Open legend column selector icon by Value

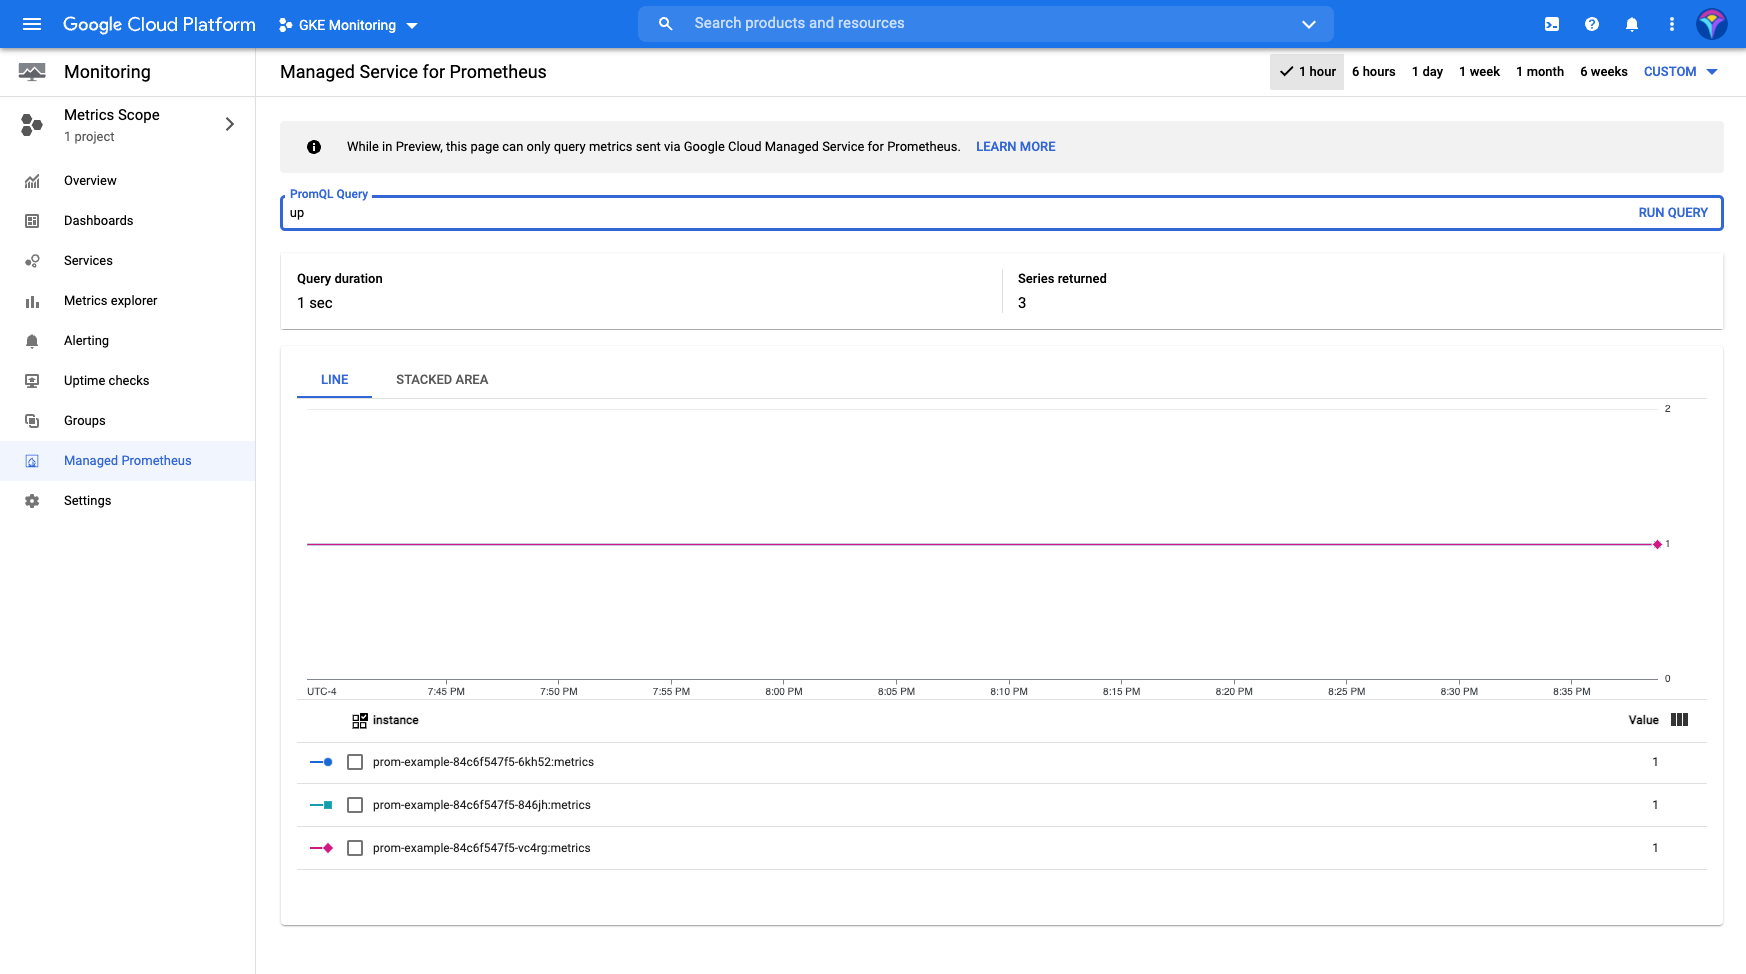tap(1679, 720)
